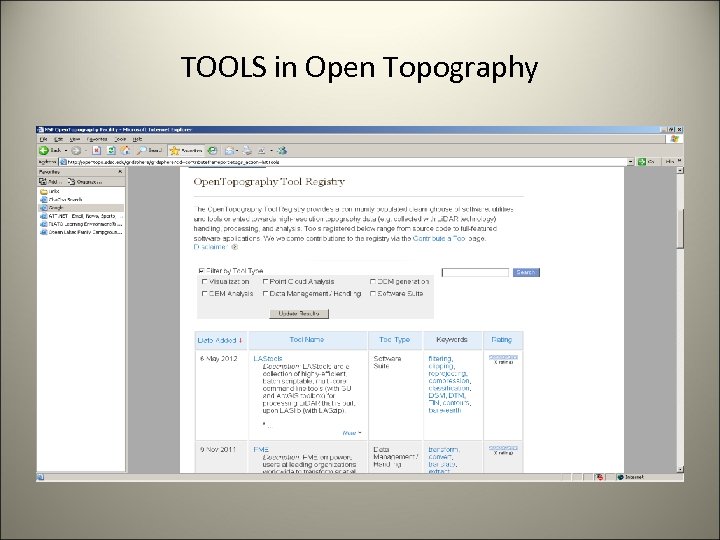Check the DEM Analysis checkbox

click(x=205, y=293)
